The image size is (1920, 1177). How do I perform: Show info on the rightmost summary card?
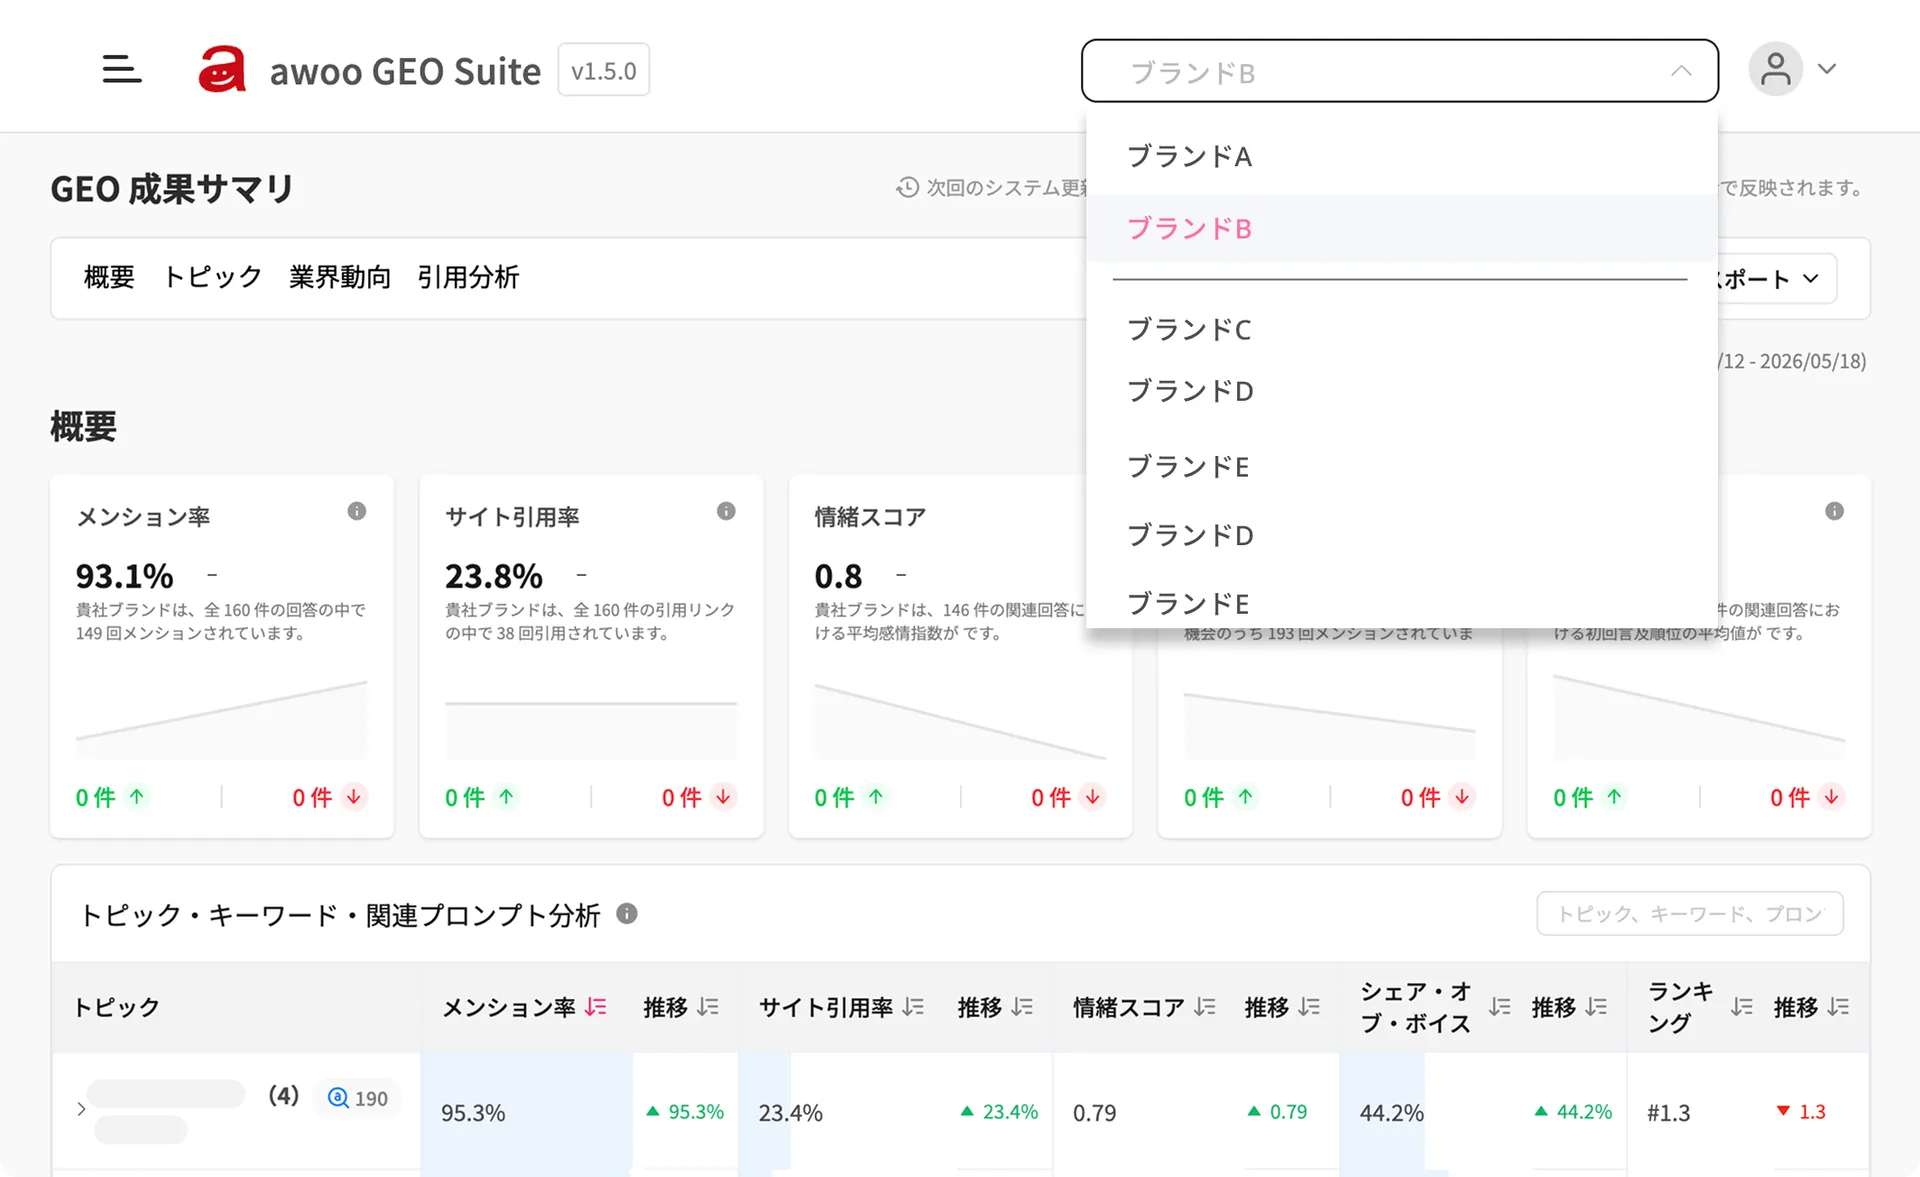1834,511
